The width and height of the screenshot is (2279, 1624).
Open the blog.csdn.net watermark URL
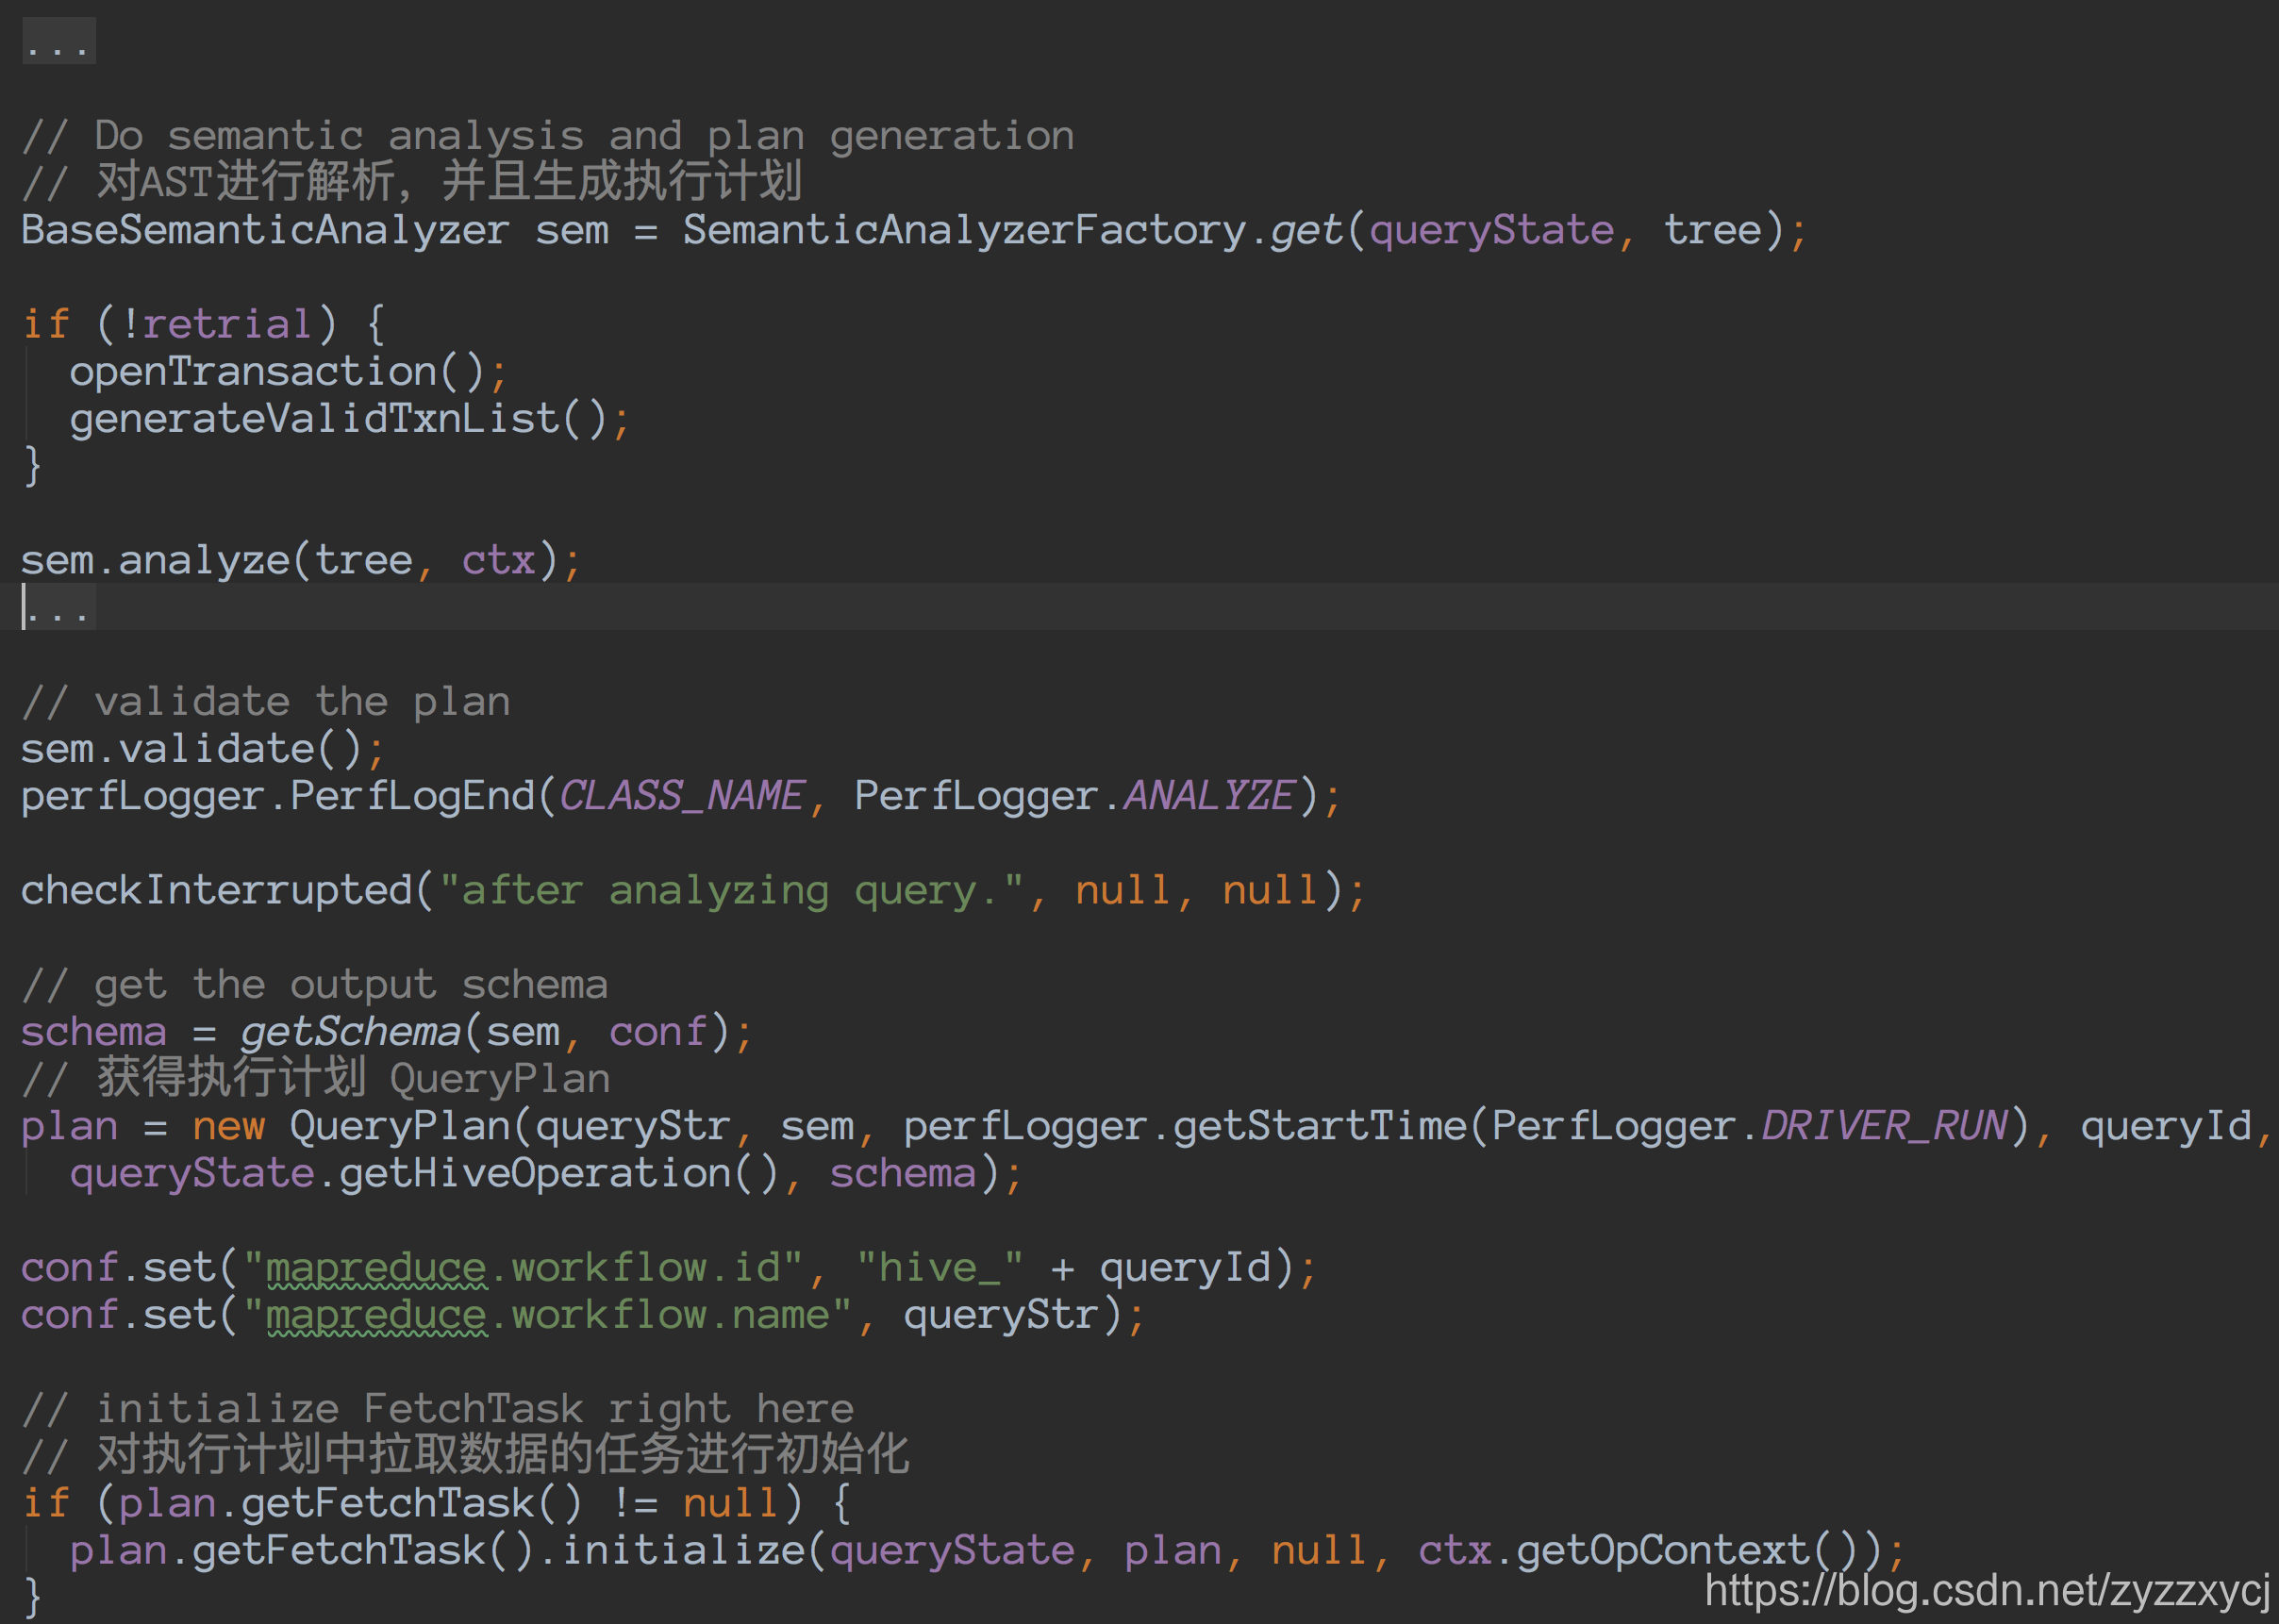click(1986, 1590)
